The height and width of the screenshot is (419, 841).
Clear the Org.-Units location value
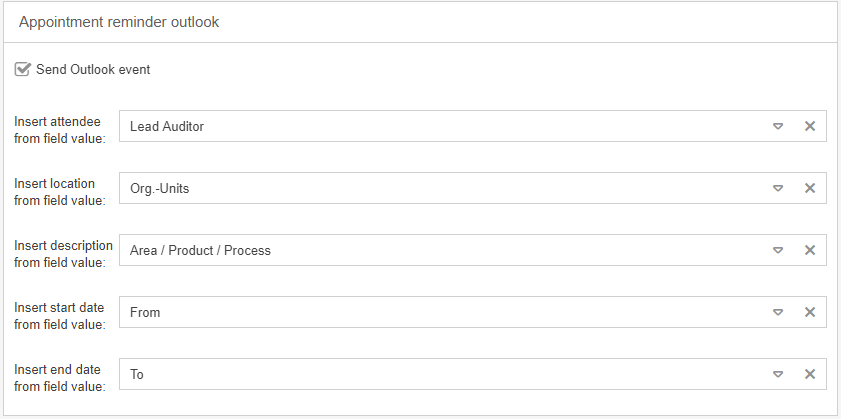pyautogui.click(x=810, y=188)
